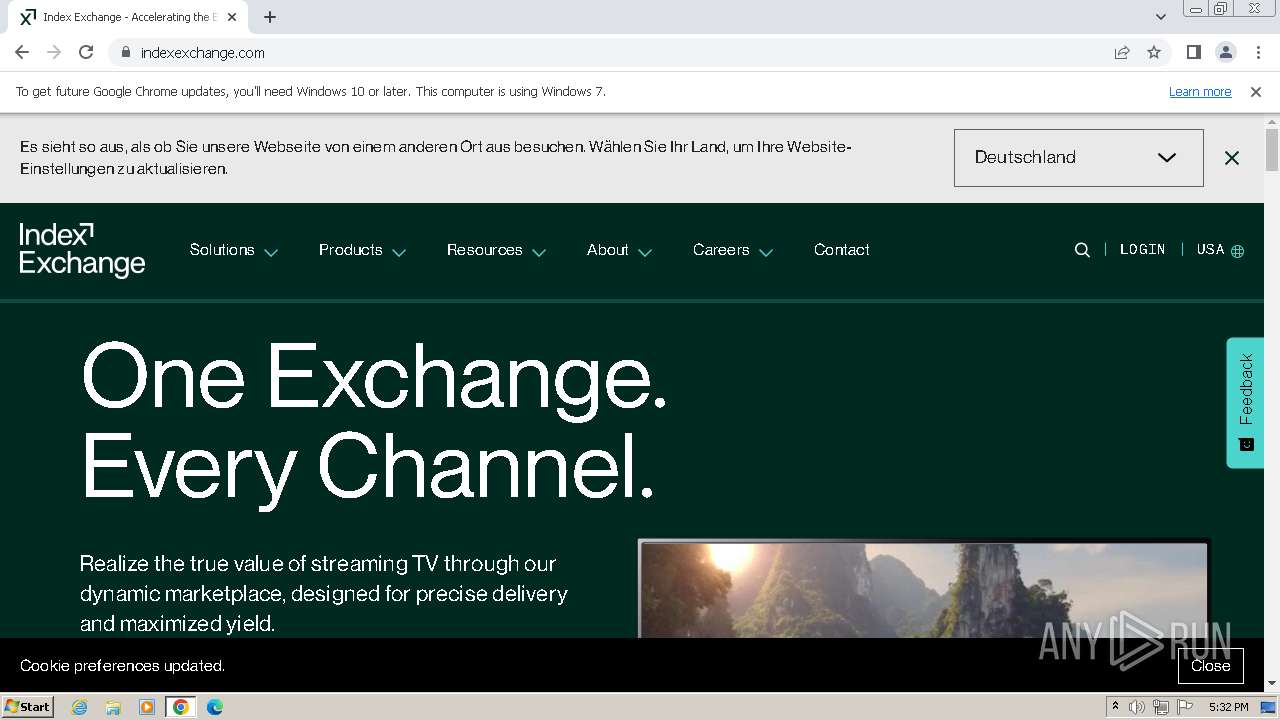This screenshot has height=720, width=1280.
Task: Click the "Cookie preferences updated." message
Action: pyautogui.click(x=122, y=666)
